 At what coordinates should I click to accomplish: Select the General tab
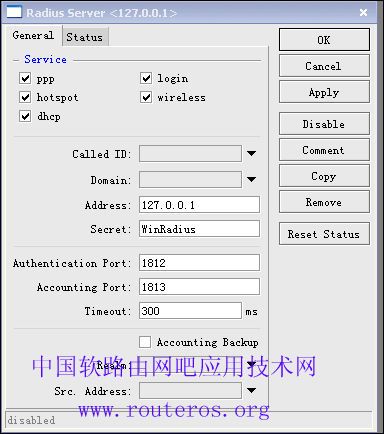tap(33, 35)
